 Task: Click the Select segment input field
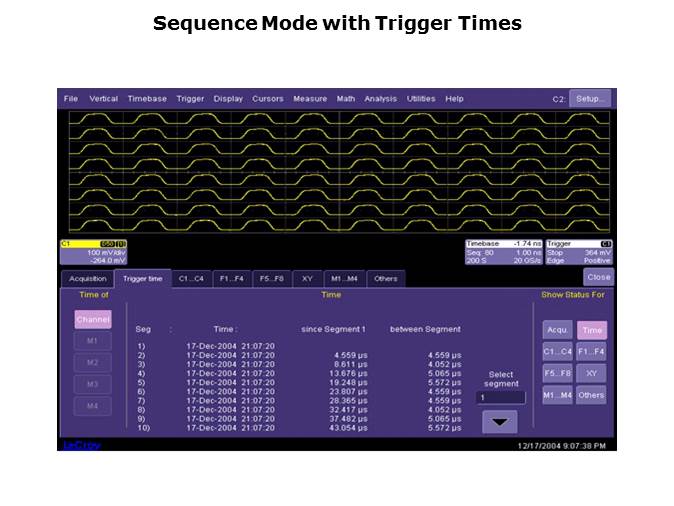pyautogui.click(x=500, y=397)
